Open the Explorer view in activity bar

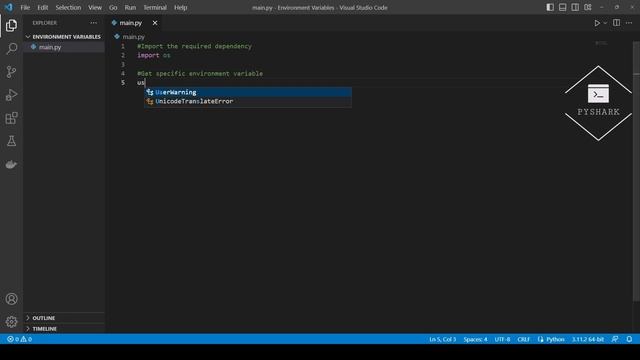(11, 25)
